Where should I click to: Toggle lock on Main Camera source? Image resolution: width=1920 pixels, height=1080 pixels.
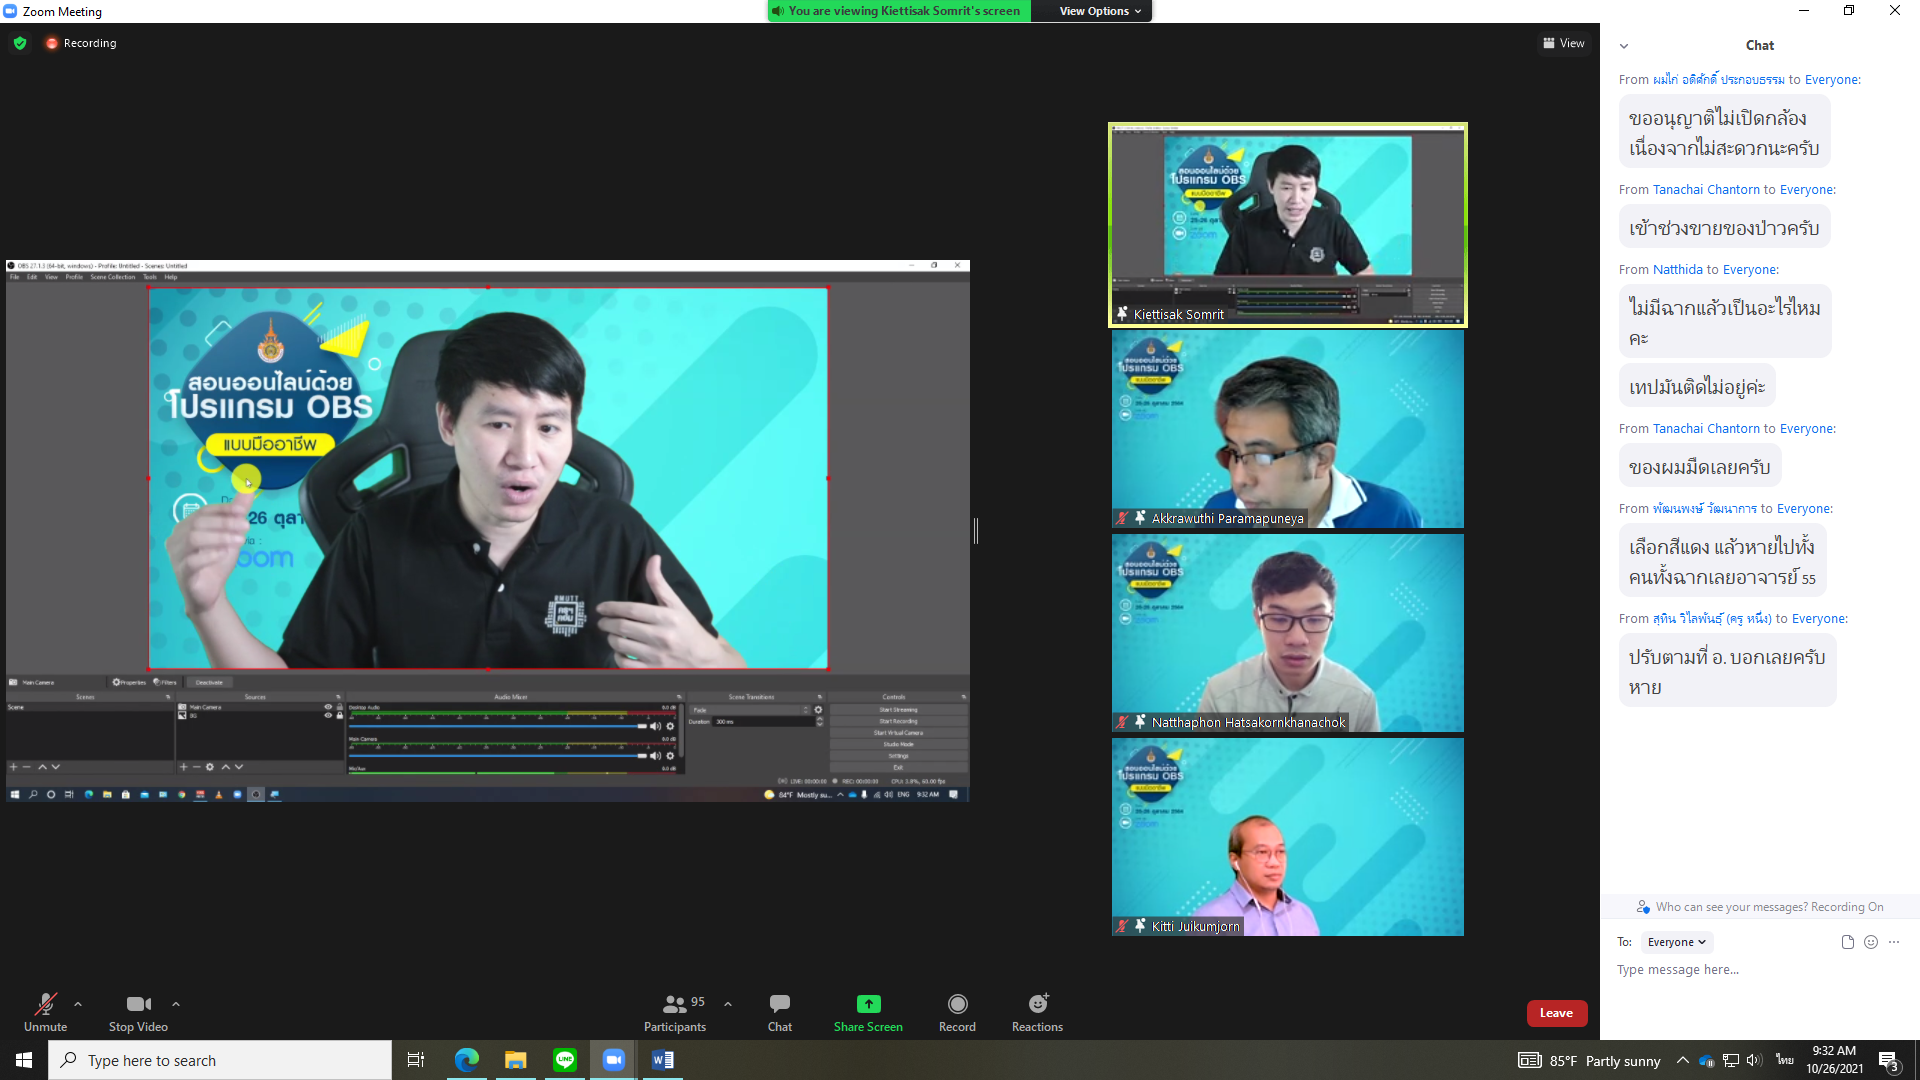(x=340, y=707)
